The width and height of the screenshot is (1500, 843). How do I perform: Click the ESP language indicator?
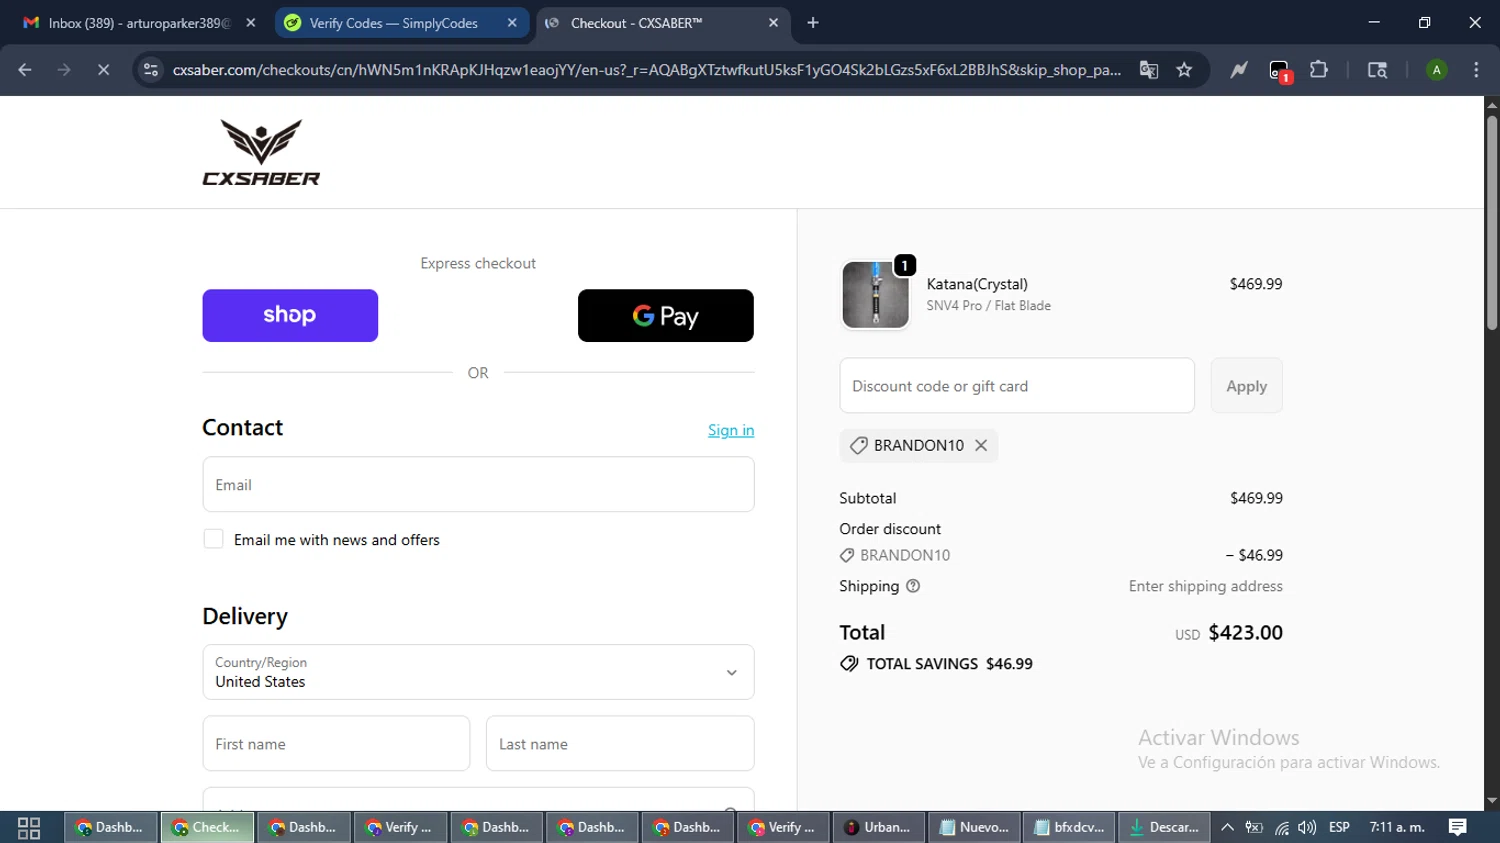coord(1339,828)
